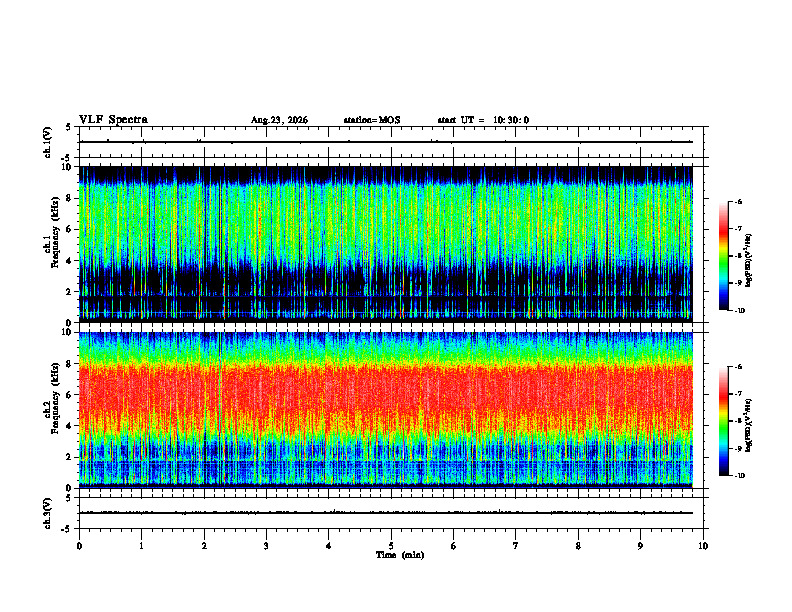Click the ch.3(V) axis label

point(48,513)
